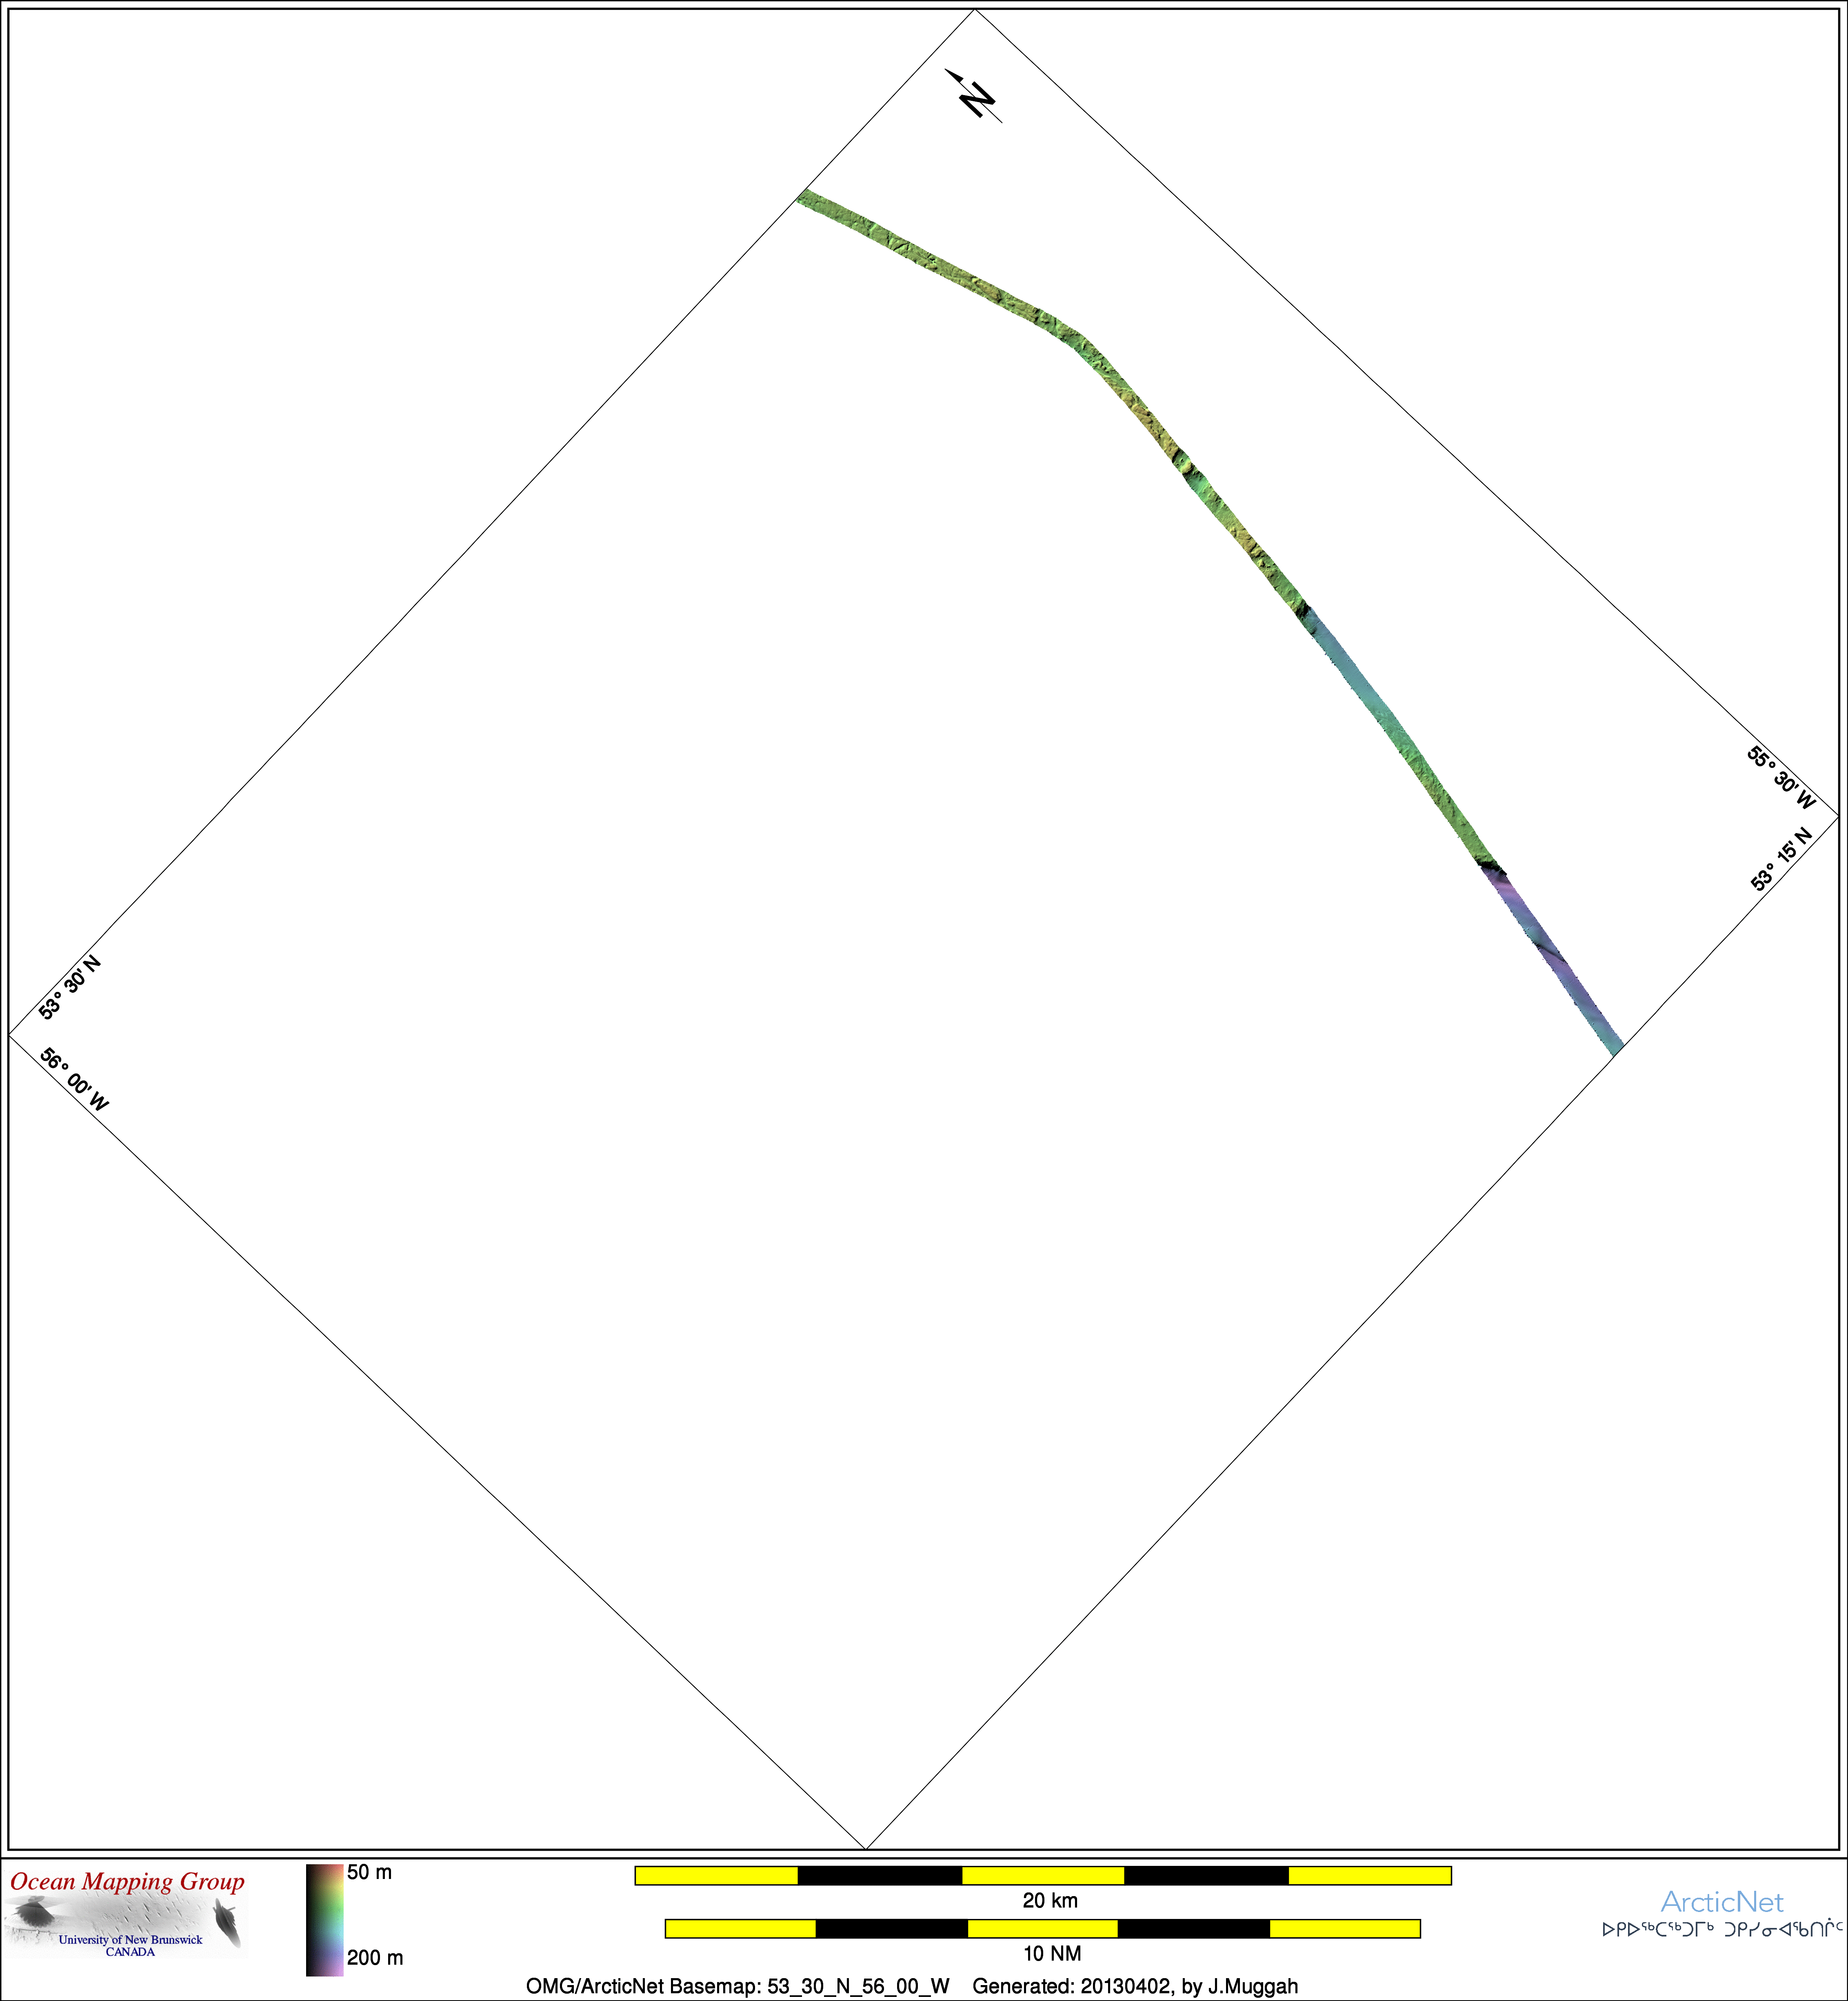Click the ArcticNet logo
Image resolution: width=1848 pixels, height=2001 pixels.
(x=1721, y=1902)
